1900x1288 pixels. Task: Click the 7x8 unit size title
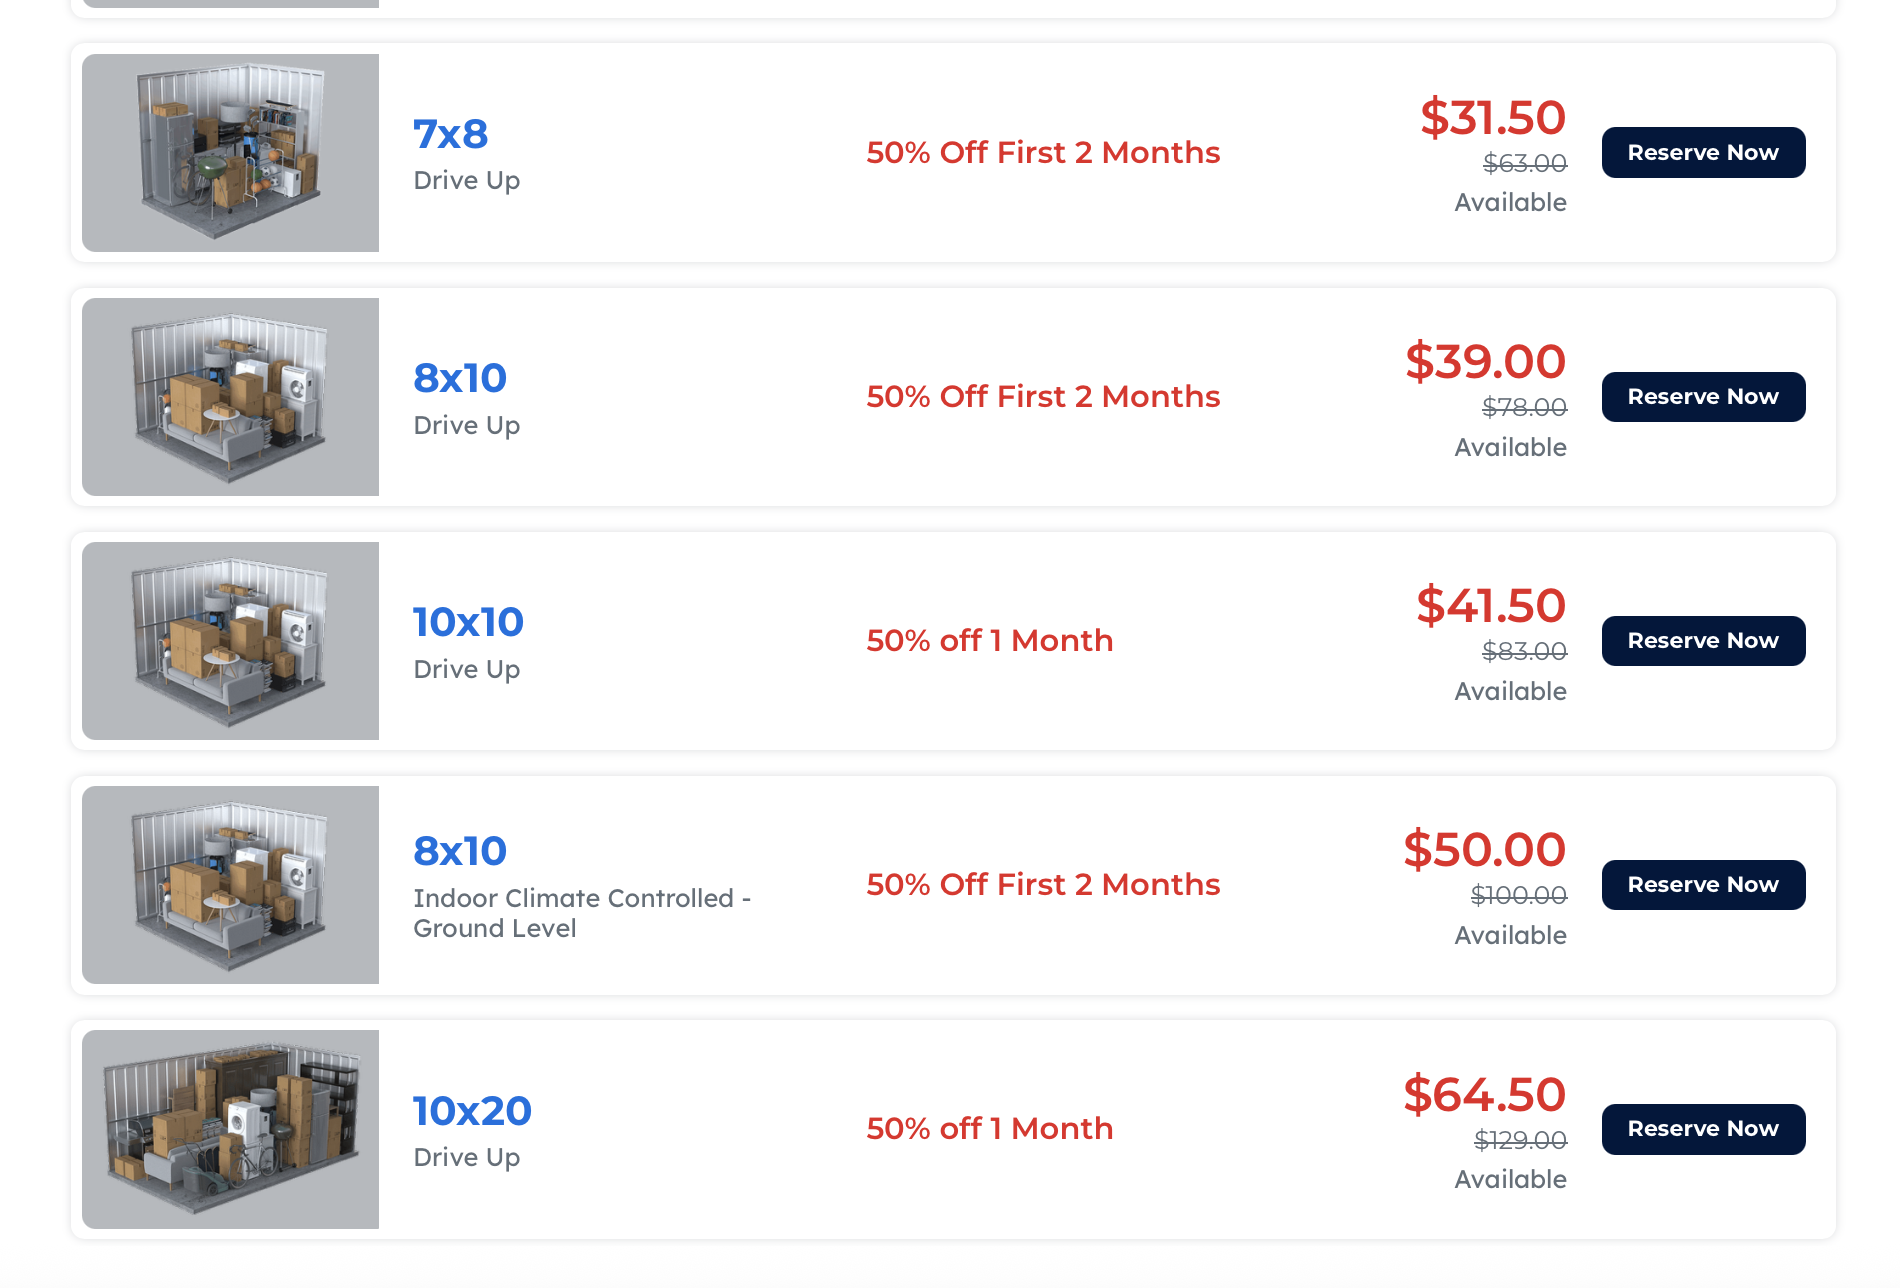(x=451, y=134)
